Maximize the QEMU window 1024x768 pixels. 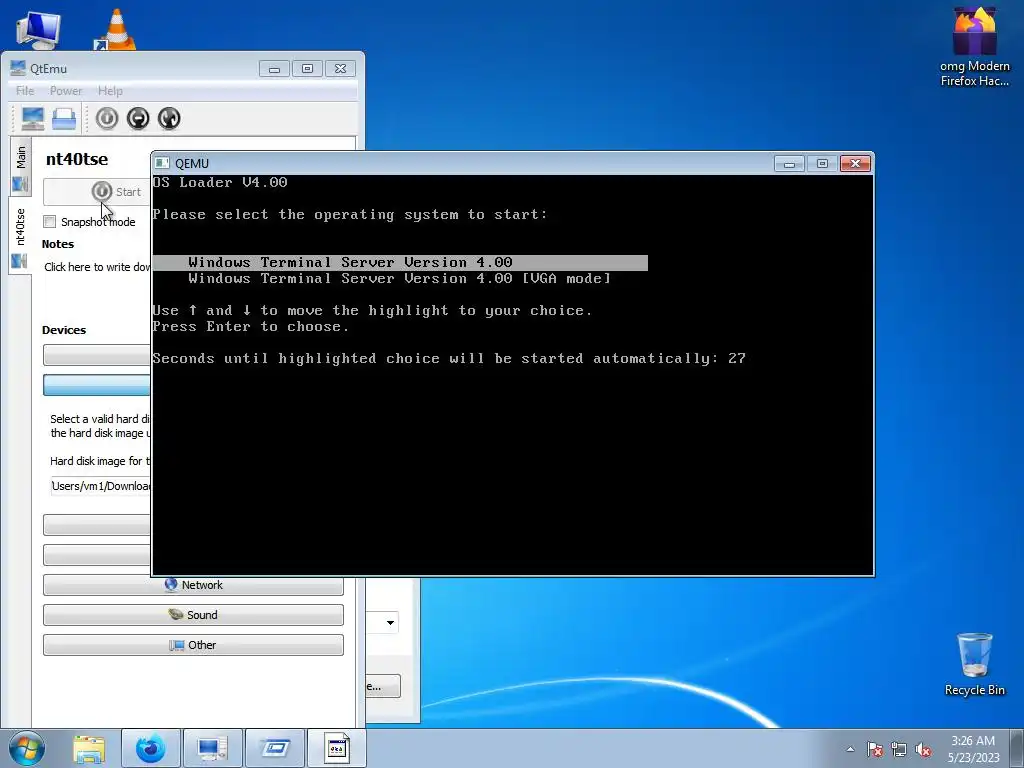[822, 163]
